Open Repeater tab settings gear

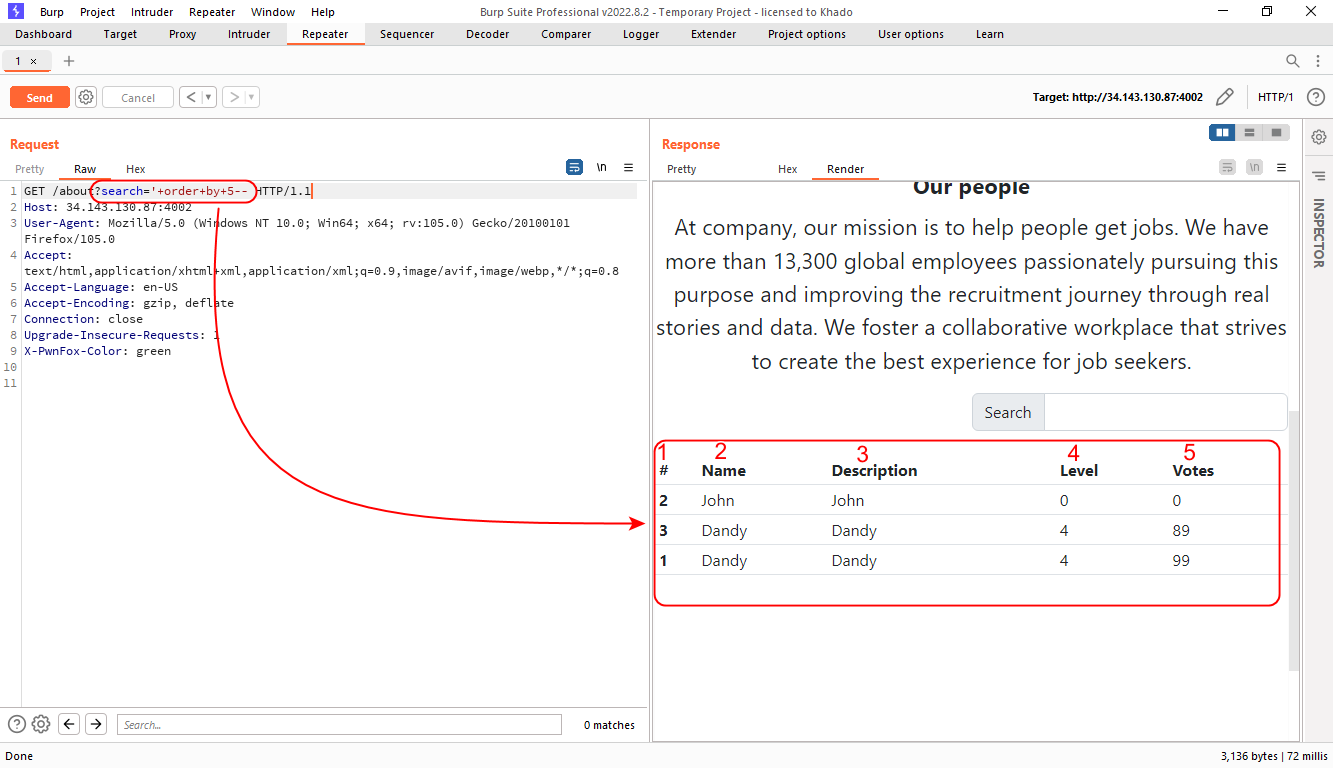click(x=86, y=97)
